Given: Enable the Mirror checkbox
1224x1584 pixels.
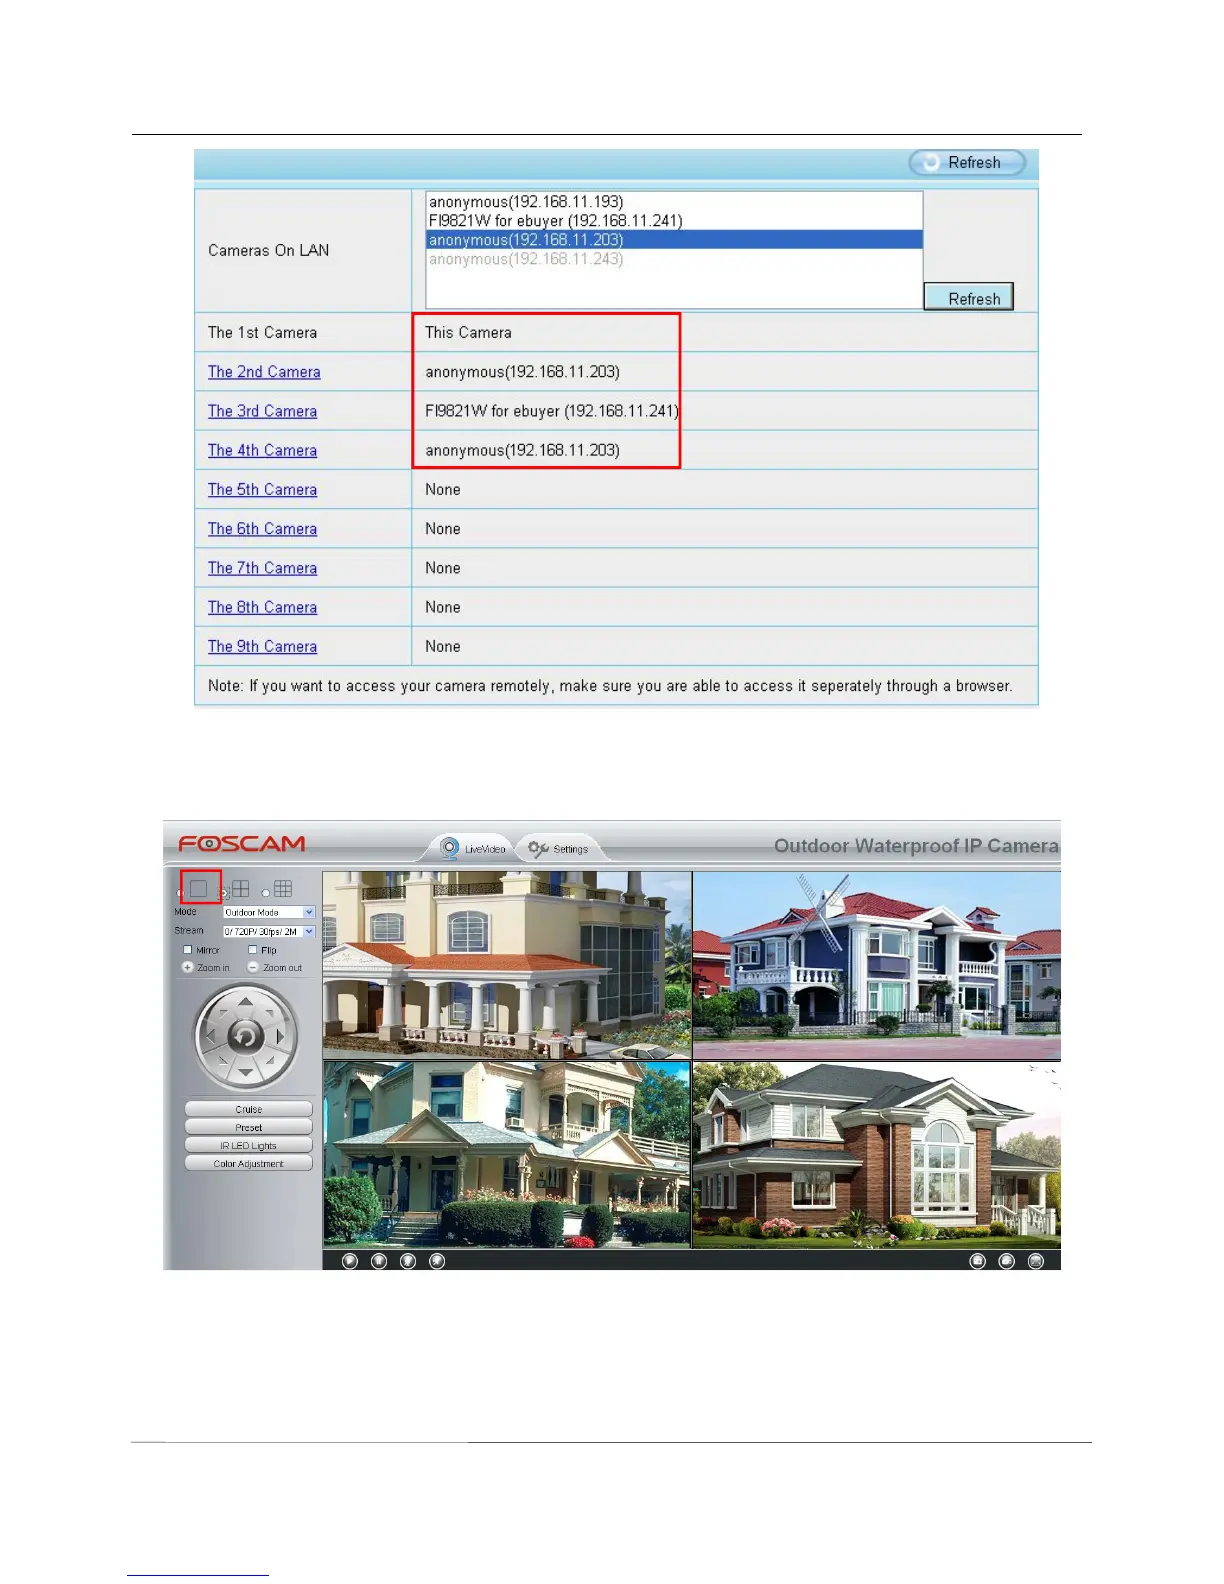Looking at the screenshot, I should tap(187, 950).
